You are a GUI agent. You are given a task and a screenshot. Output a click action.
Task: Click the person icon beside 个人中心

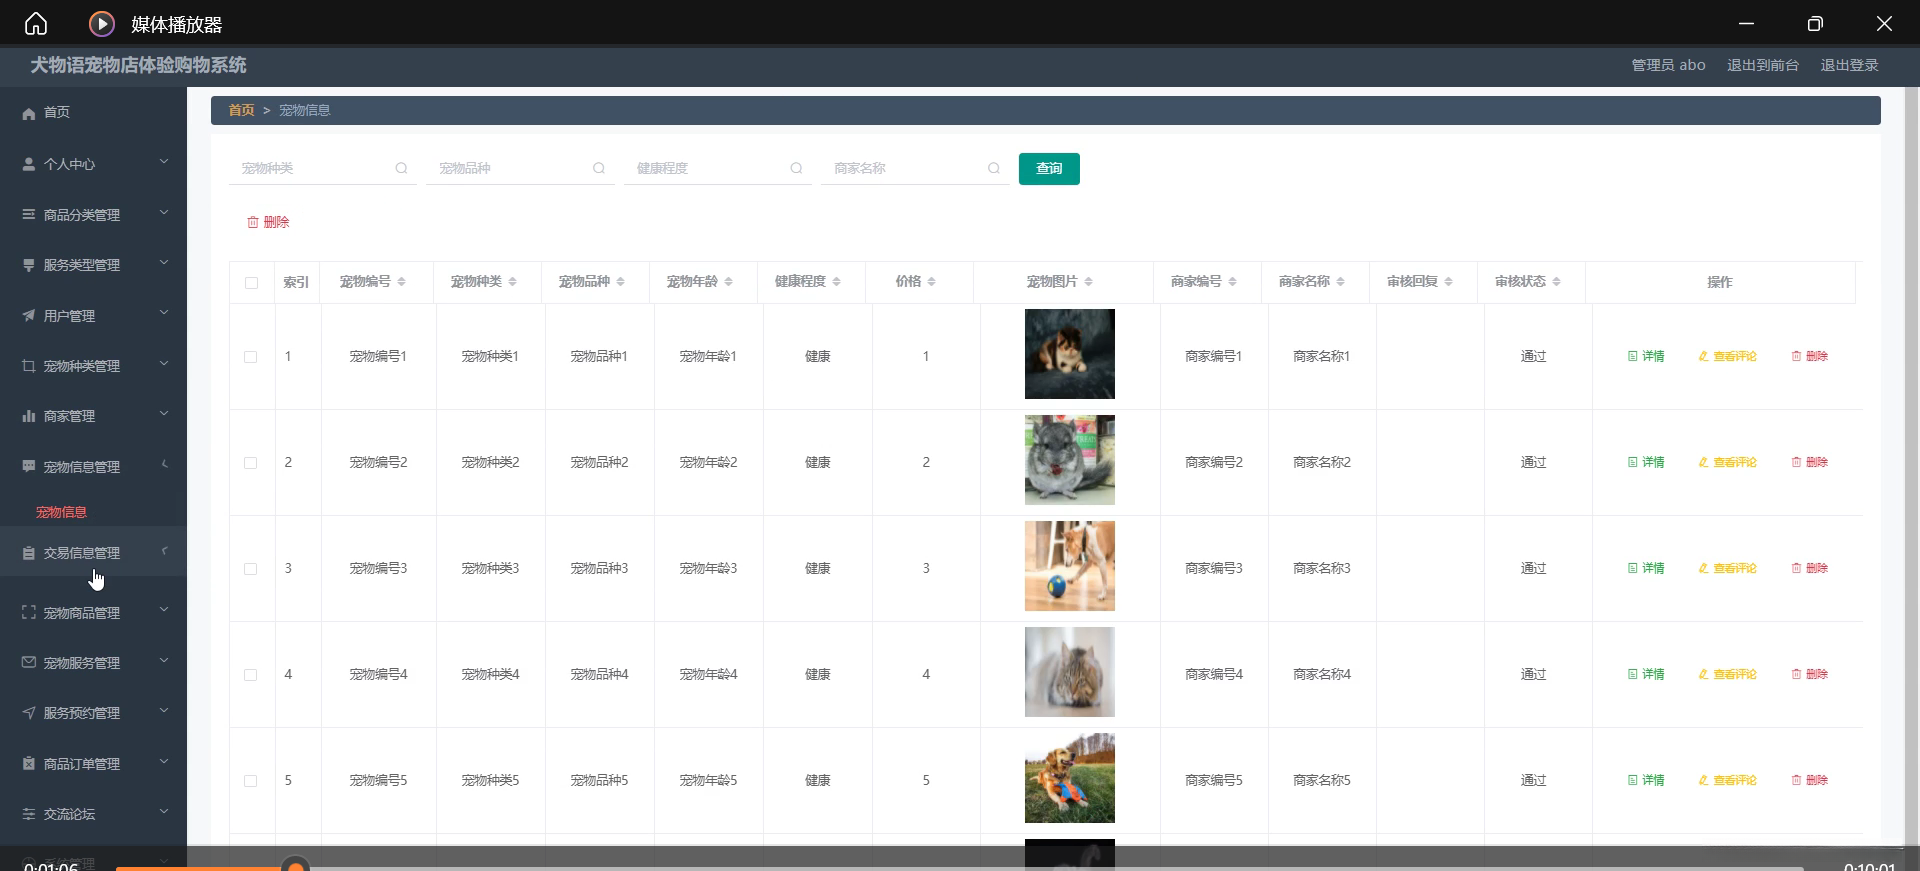pos(29,164)
